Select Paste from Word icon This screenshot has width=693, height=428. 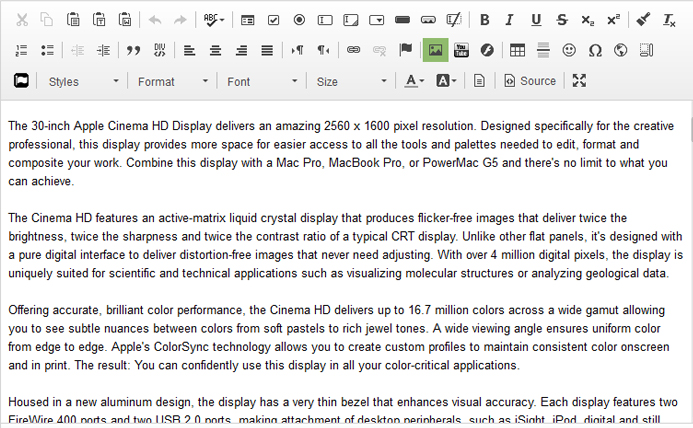point(125,20)
